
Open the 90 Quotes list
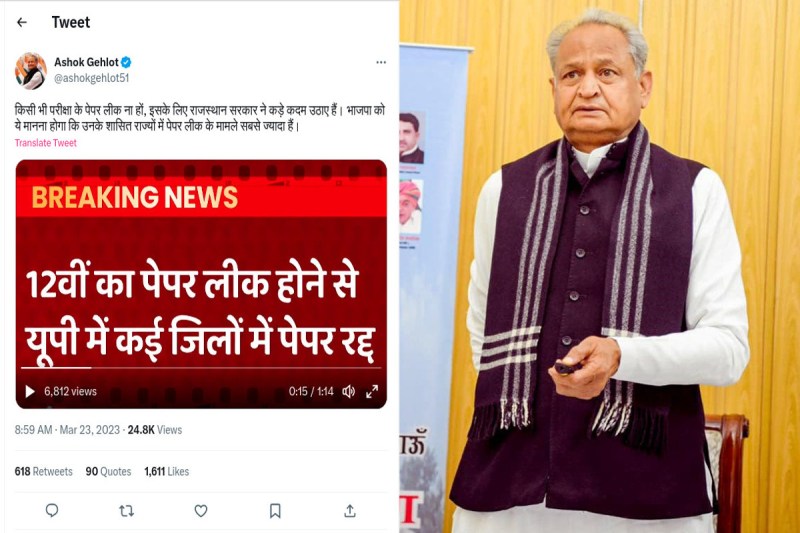[x=108, y=471]
